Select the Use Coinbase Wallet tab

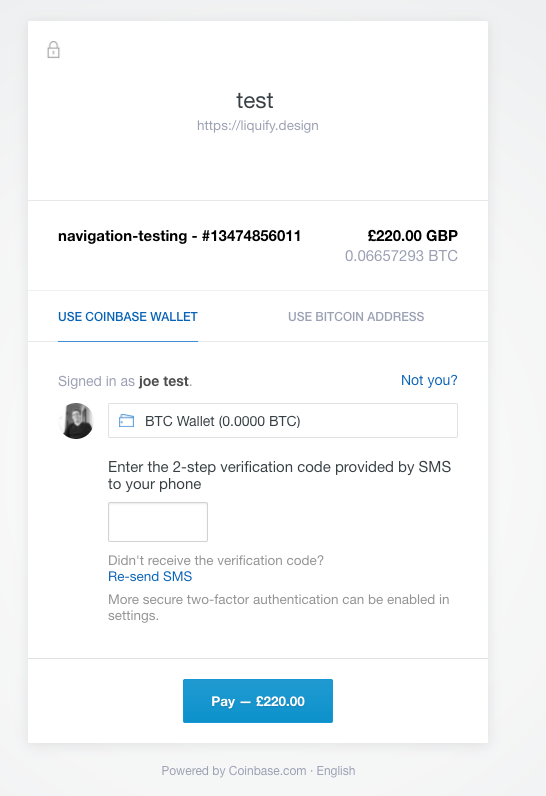click(128, 317)
